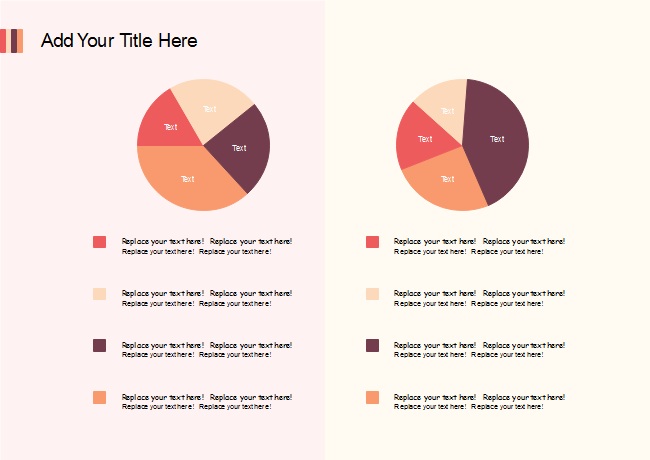Click the cream legend swatch in right column
This screenshot has height=460, width=650.
tap(372, 294)
